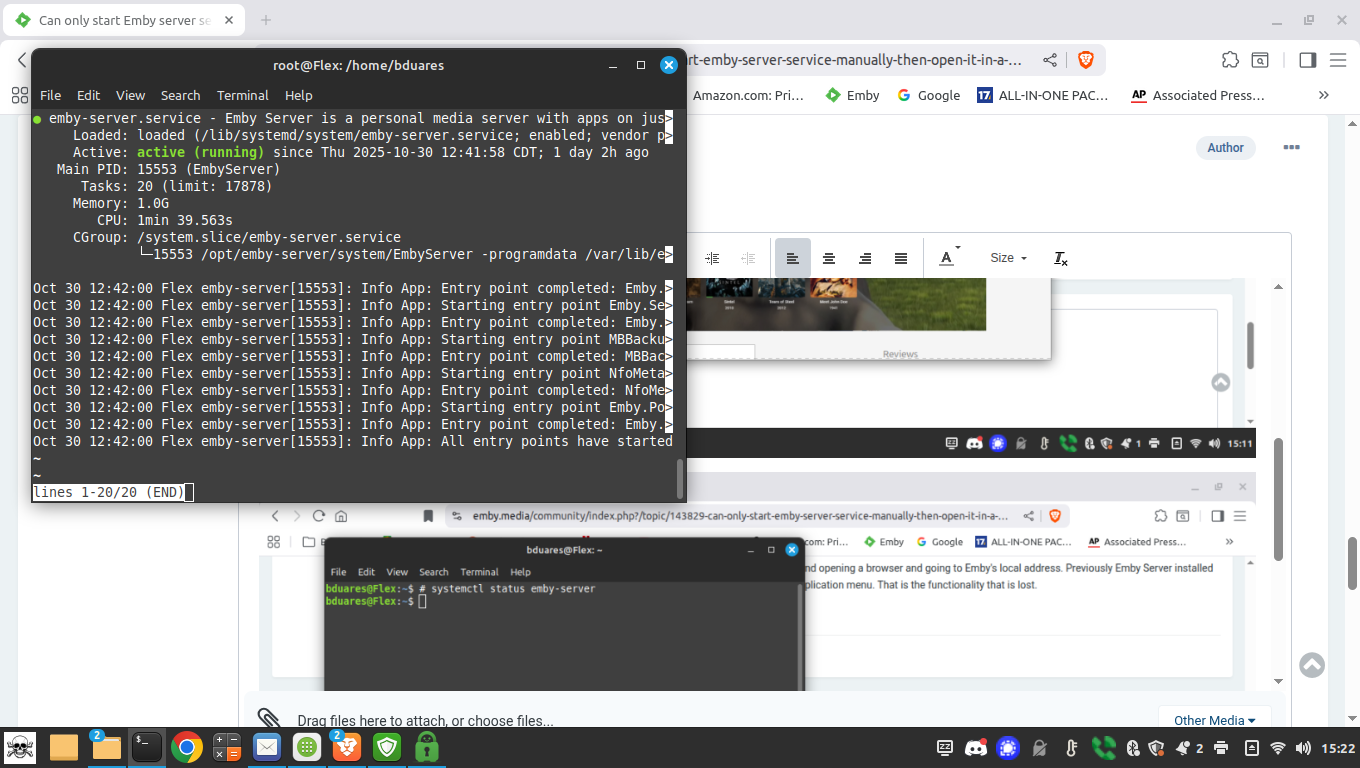The height and width of the screenshot is (768, 1360).
Task: Toggle align right formatting in the editor
Action: click(865, 258)
